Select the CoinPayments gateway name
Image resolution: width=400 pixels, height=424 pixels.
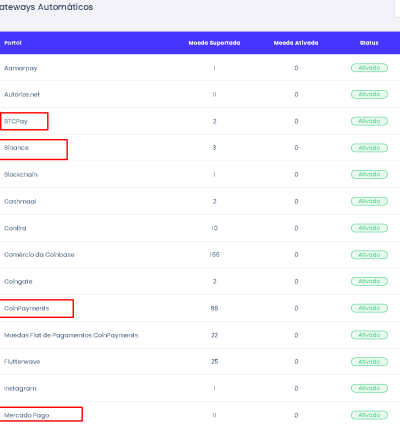point(27,309)
